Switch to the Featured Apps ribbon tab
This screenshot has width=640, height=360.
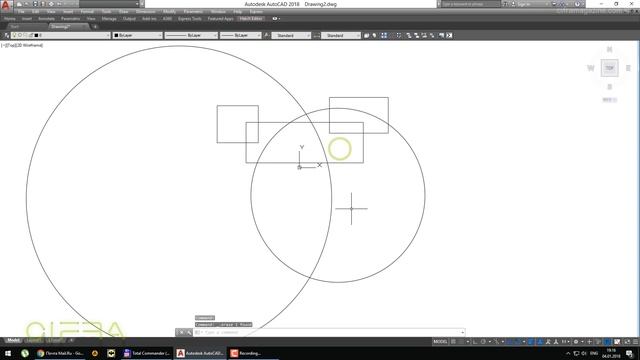[220, 19]
